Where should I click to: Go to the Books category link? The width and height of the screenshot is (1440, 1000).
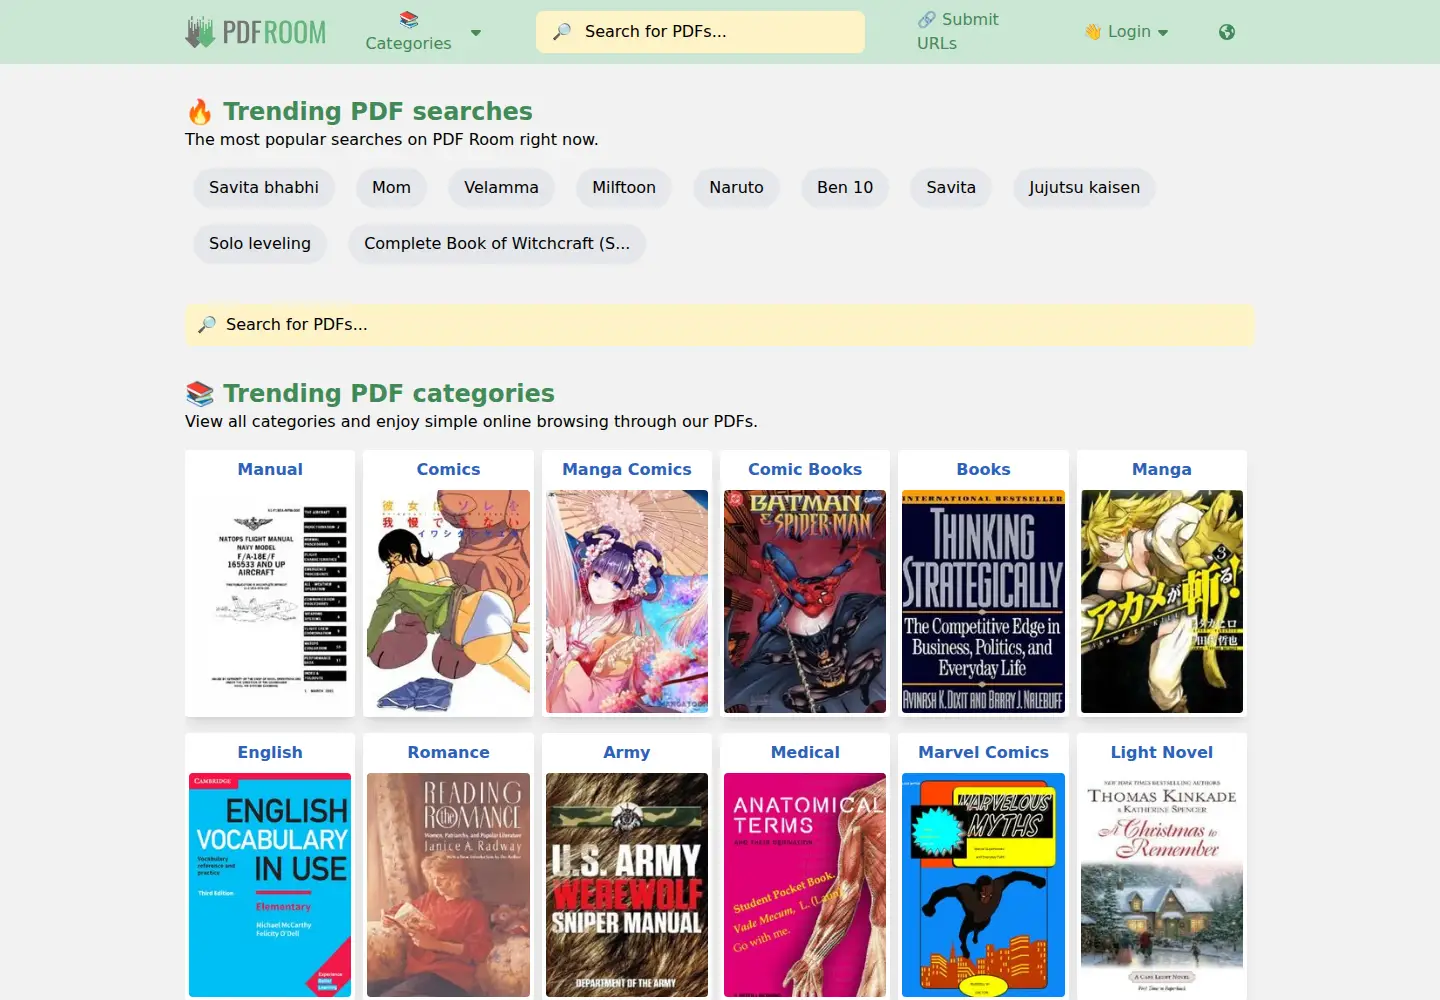[983, 469]
